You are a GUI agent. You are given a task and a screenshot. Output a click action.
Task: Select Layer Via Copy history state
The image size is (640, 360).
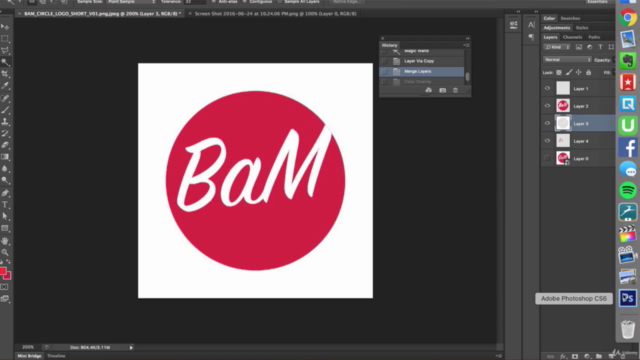click(x=422, y=61)
